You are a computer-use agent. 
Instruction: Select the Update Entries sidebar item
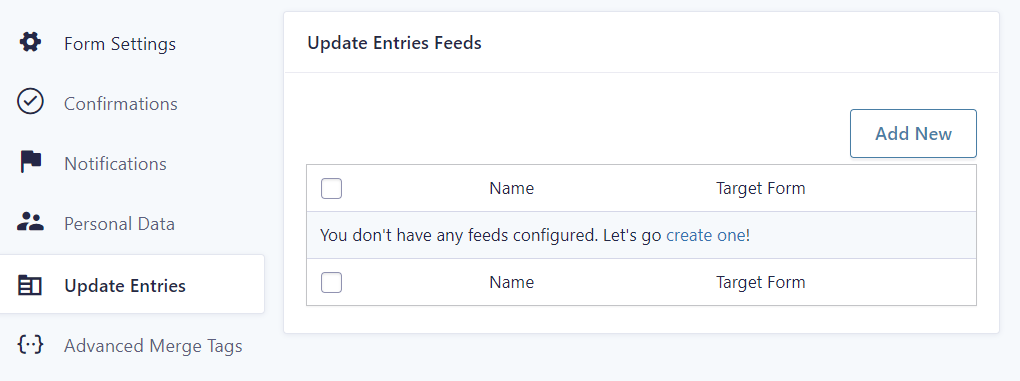(132, 284)
